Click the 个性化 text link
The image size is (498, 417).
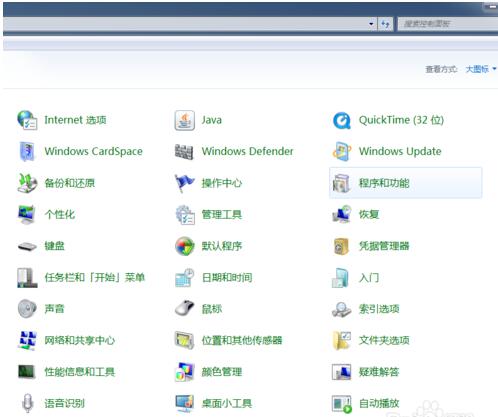(x=60, y=214)
